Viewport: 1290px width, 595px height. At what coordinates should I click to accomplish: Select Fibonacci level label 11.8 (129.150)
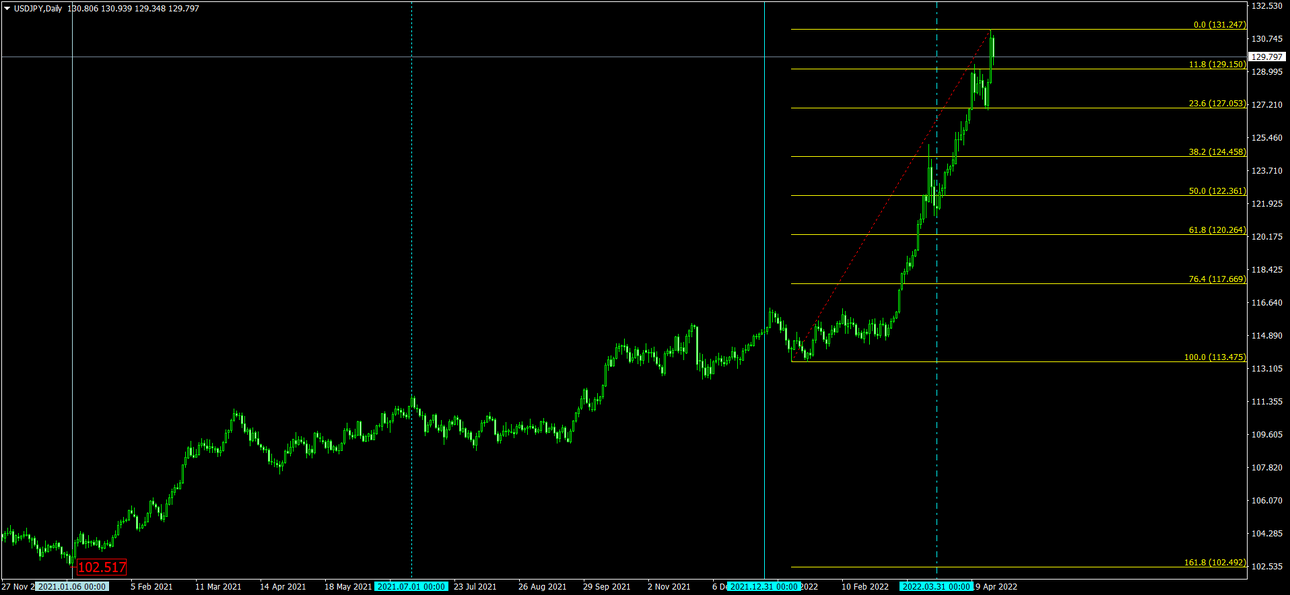[1217, 64]
